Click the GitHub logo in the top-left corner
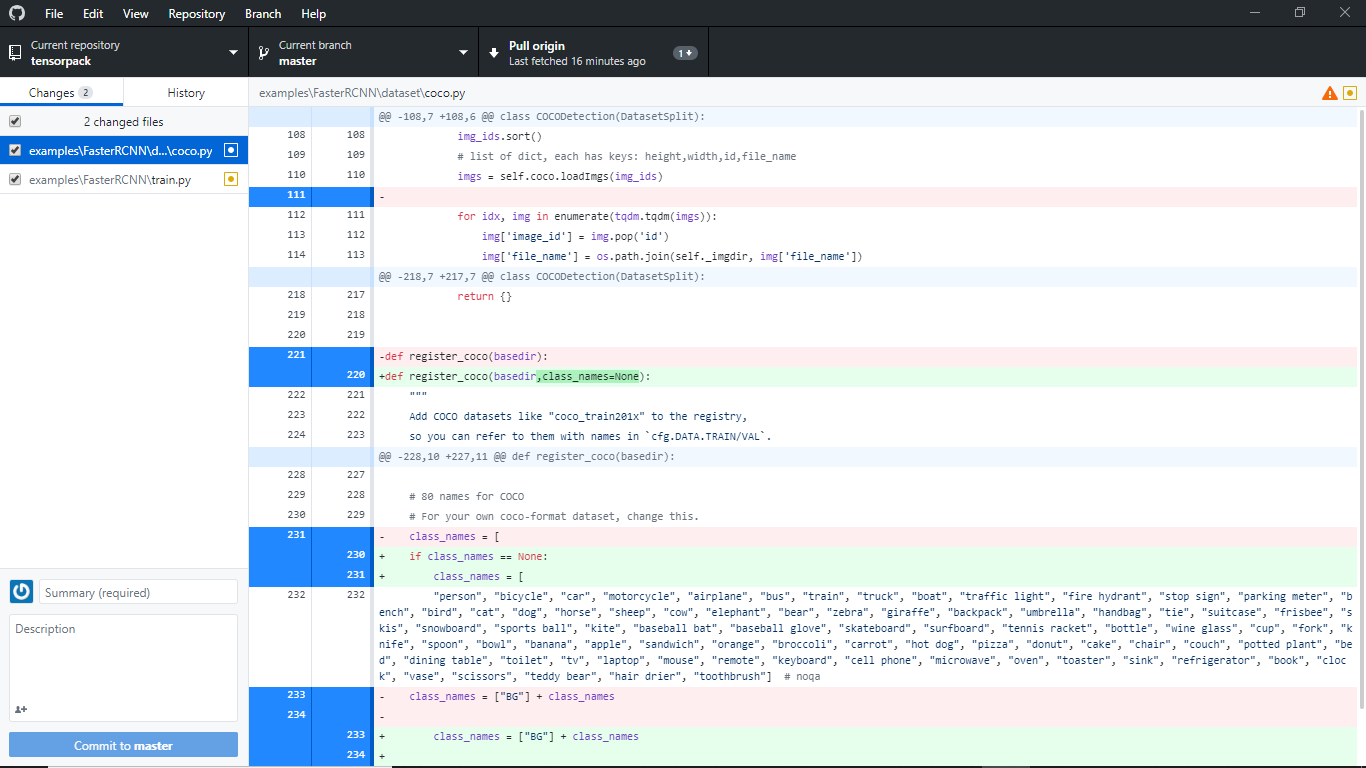The image size is (1366, 768). (16, 13)
